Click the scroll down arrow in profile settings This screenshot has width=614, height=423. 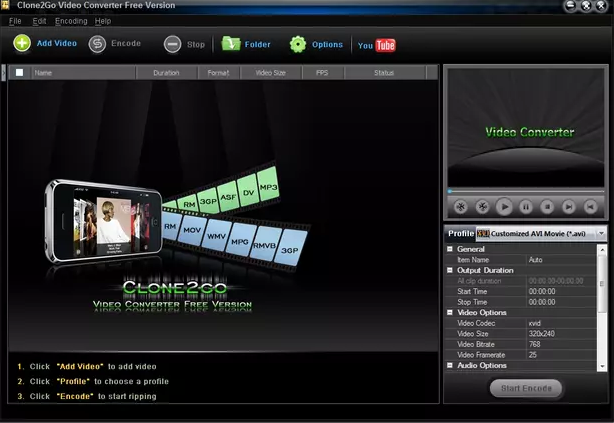coord(602,366)
